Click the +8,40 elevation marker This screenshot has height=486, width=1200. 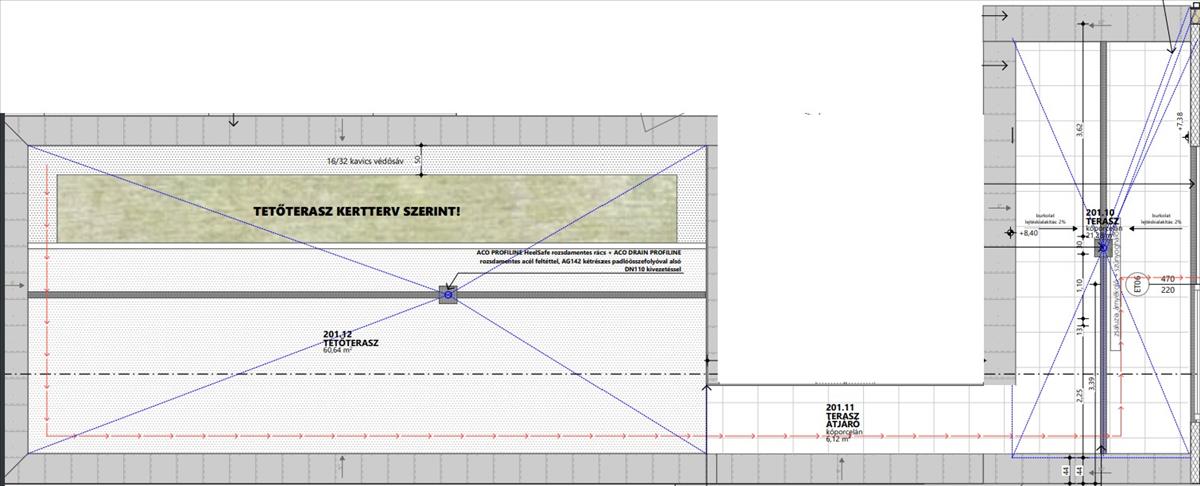[x=1030, y=233]
